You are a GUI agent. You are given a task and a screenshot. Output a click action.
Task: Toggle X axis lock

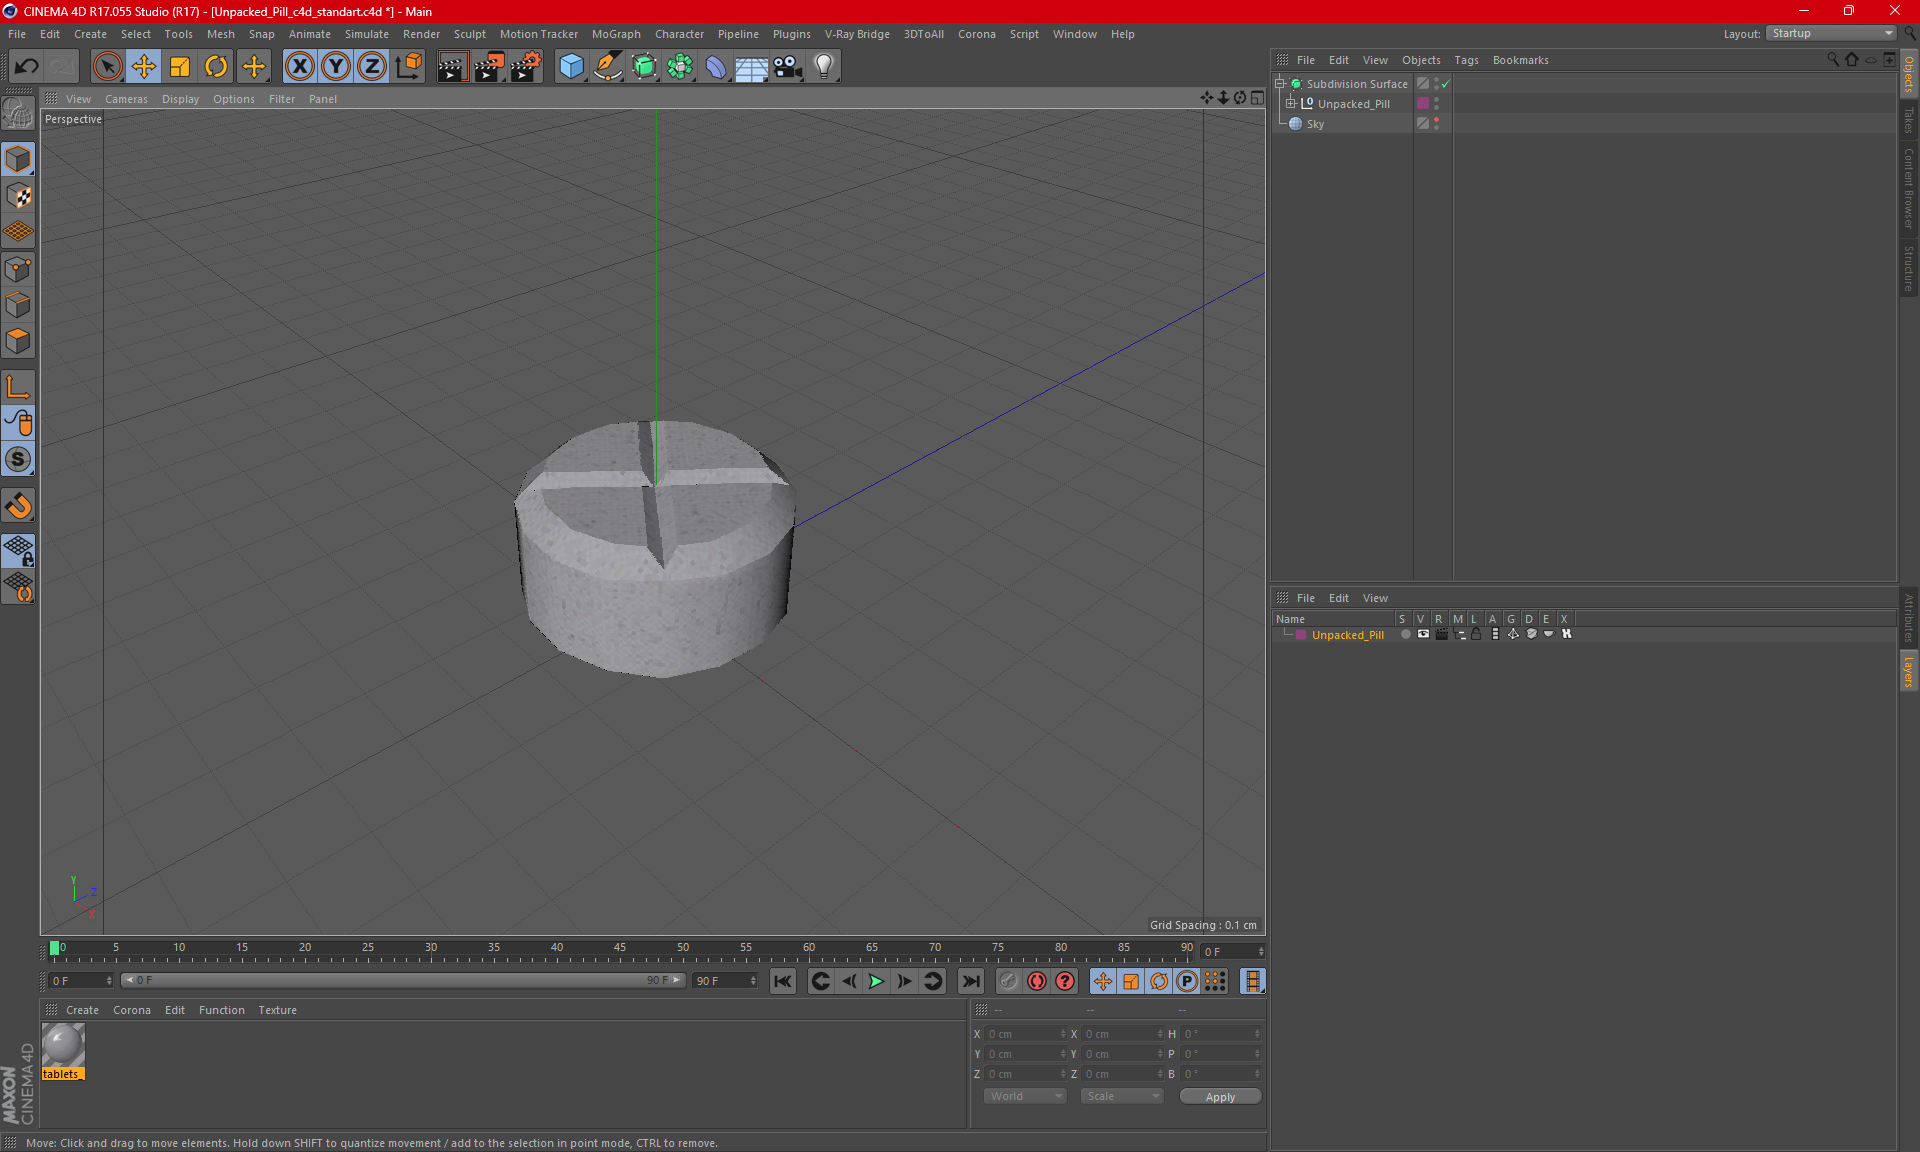[x=299, y=66]
